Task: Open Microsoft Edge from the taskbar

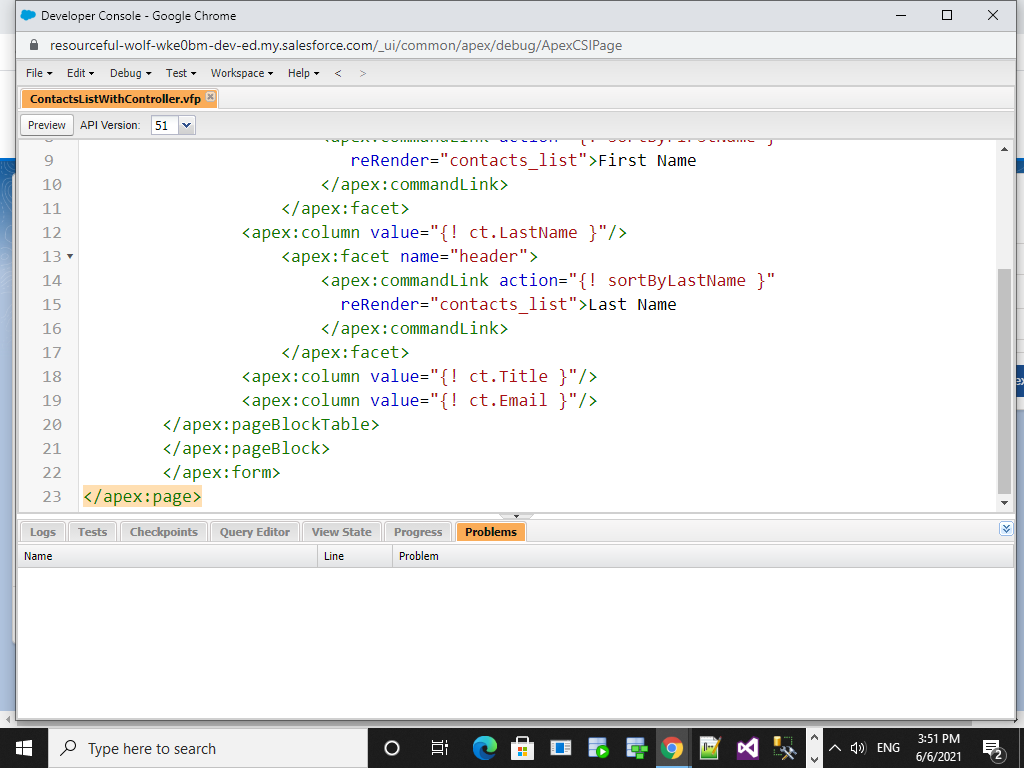Action: click(x=486, y=747)
